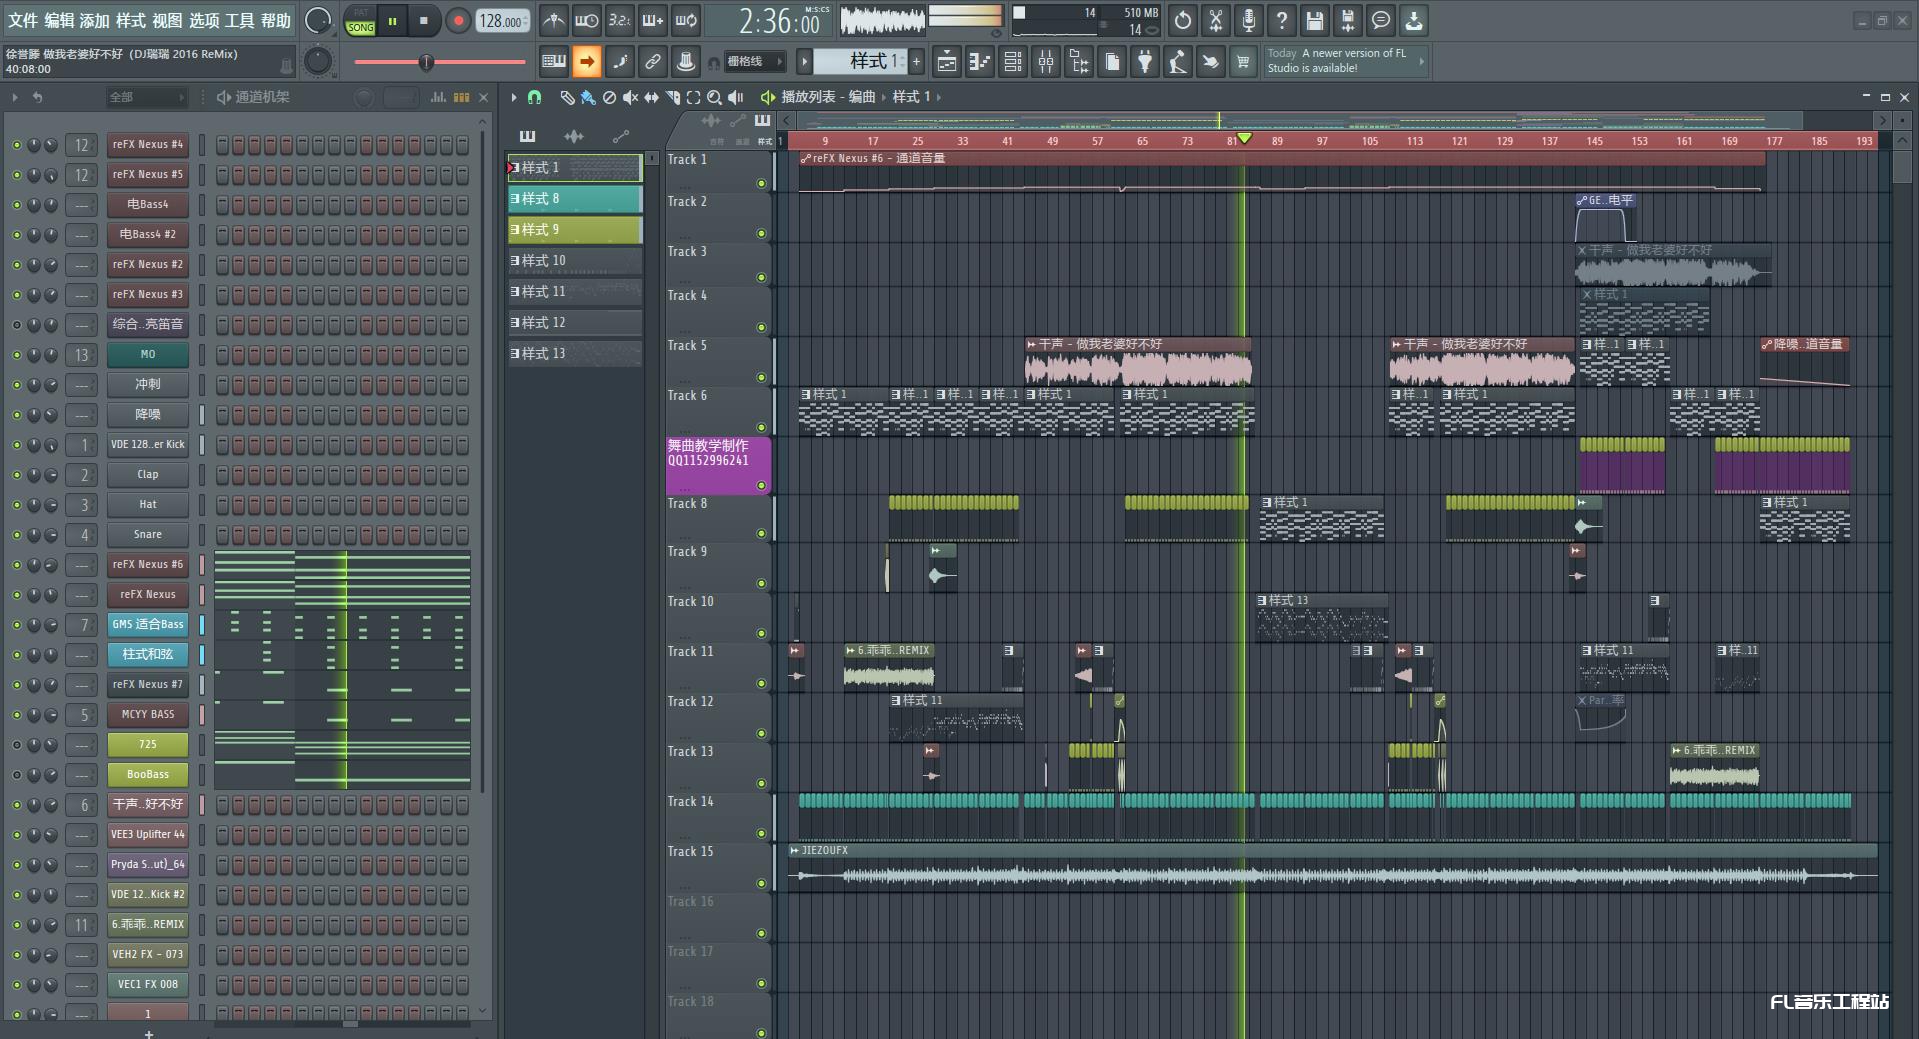Select the playlist zoom magnifier tool
The image size is (1919, 1039).
tap(714, 97)
